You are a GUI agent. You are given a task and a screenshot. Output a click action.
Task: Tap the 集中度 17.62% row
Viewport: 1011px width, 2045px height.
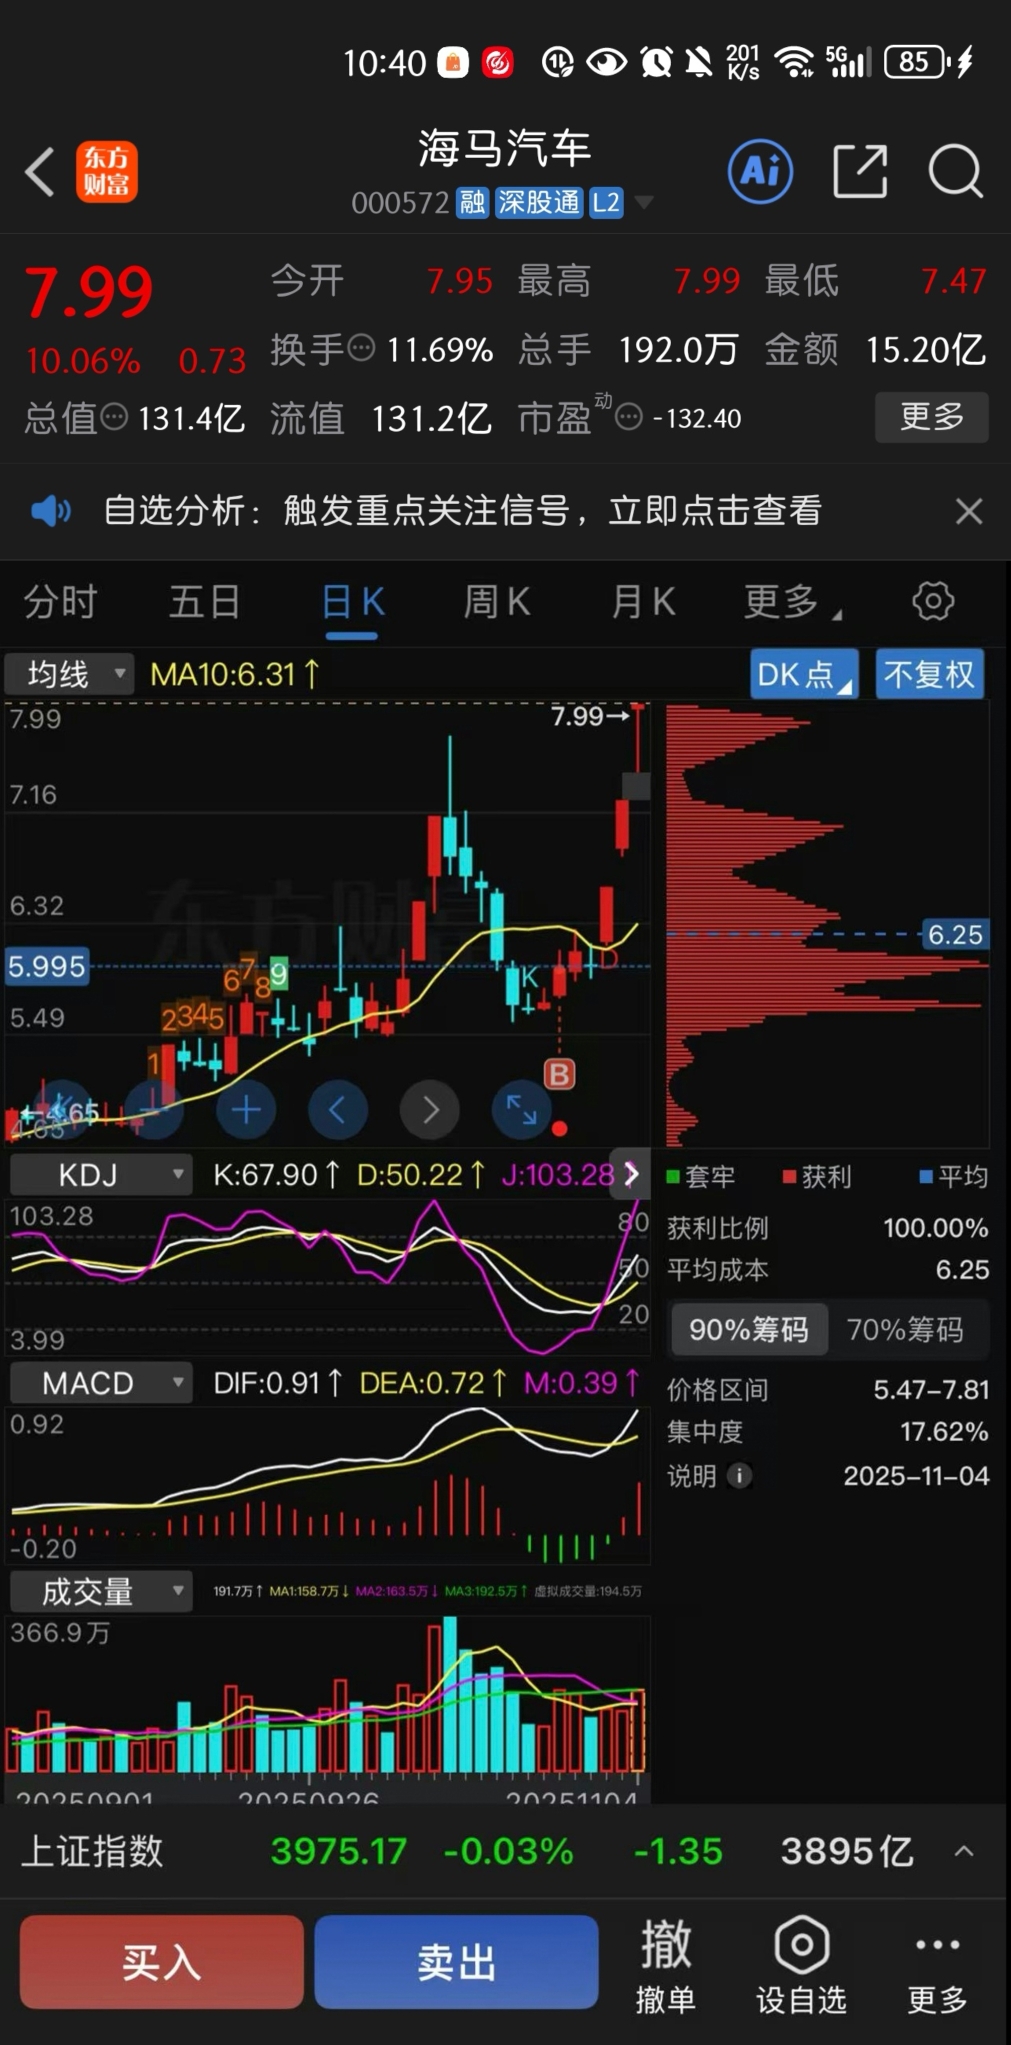(828, 1432)
